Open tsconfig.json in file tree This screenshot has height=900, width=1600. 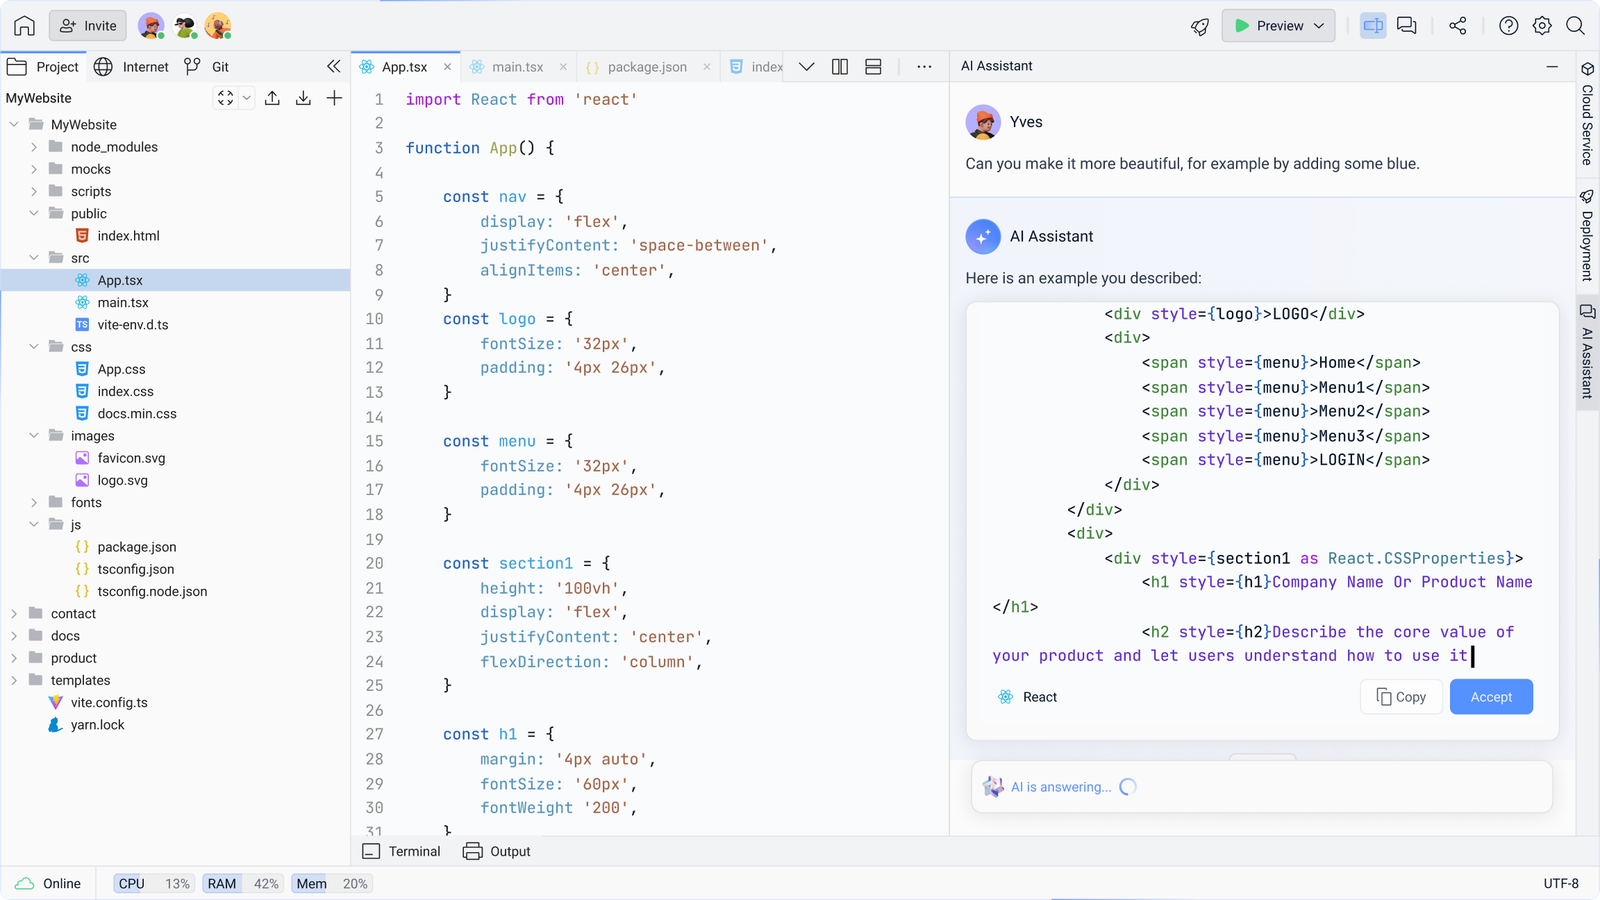(x=136, y=569)
